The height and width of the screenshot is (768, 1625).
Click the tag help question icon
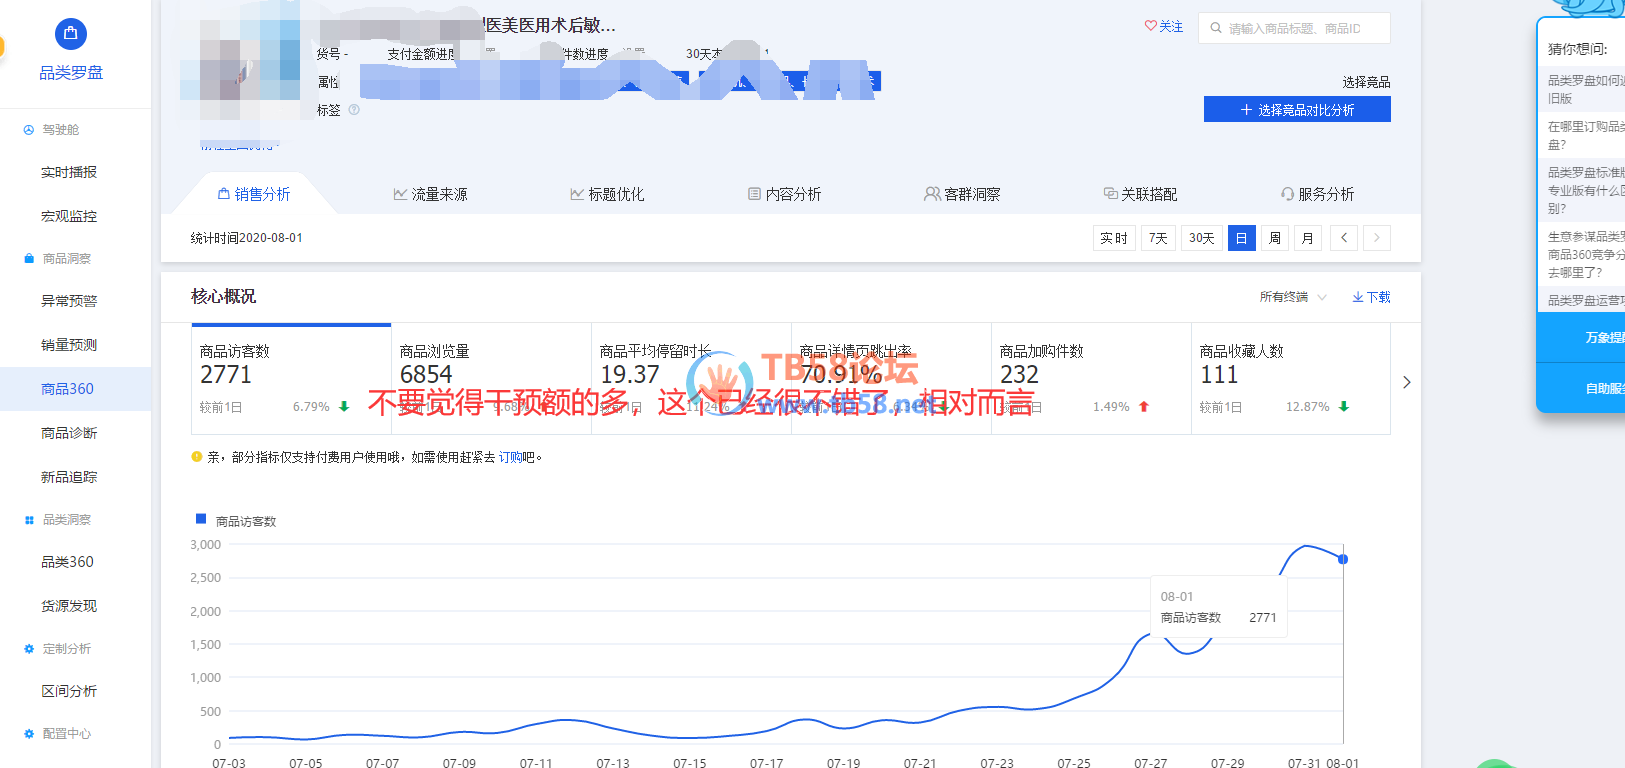pos(354,110)
